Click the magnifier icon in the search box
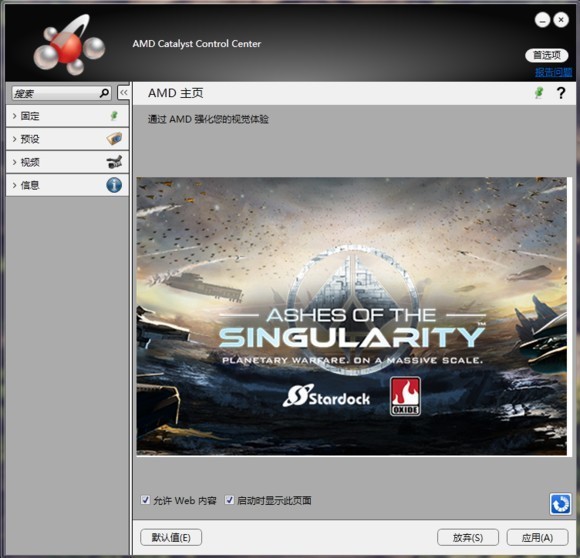Viewport: 580px width, 558px height. pos(104,93)
